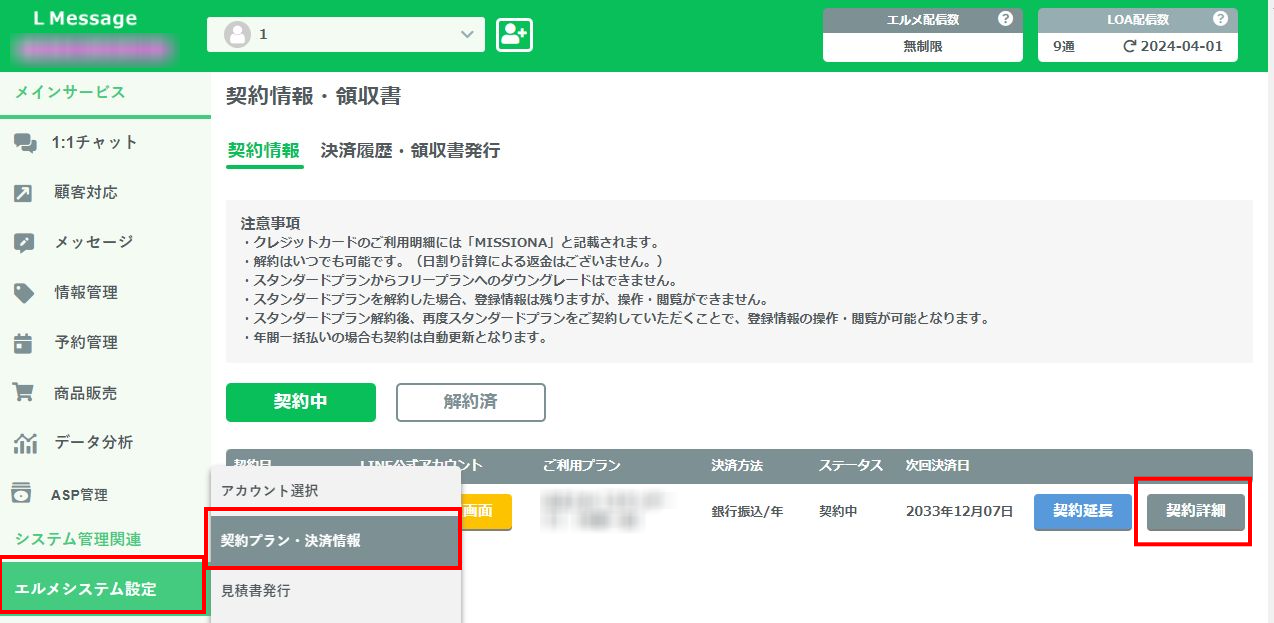Image resolution: width=1274 pixels, height=623 pixels.
Task: Click the reservation management calendar icon
Action: (24, 343)
